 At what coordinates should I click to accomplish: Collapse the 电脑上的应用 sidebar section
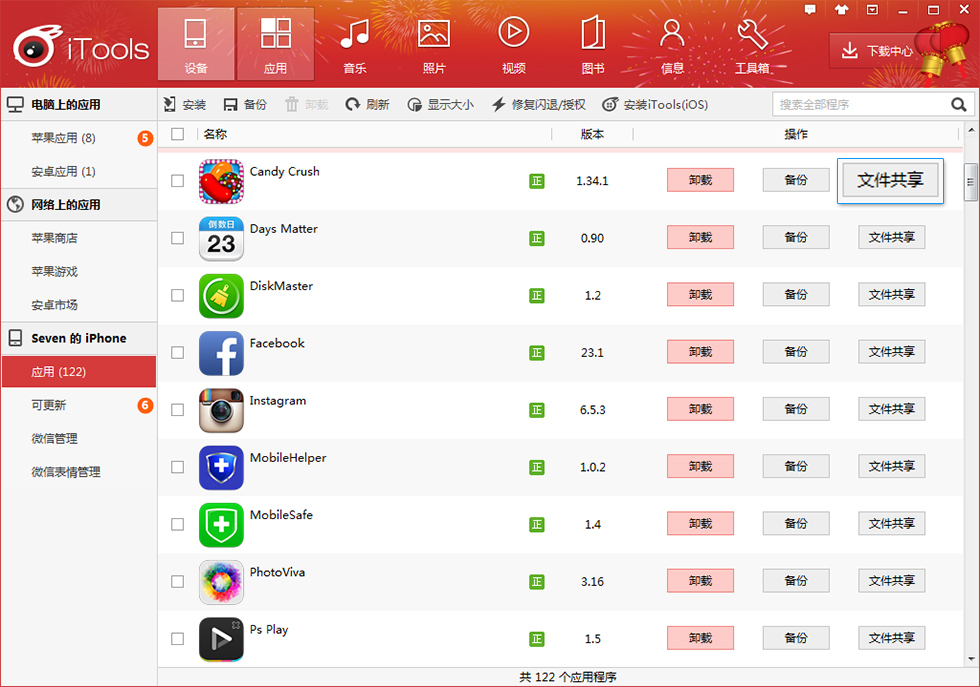pos(79,104)
